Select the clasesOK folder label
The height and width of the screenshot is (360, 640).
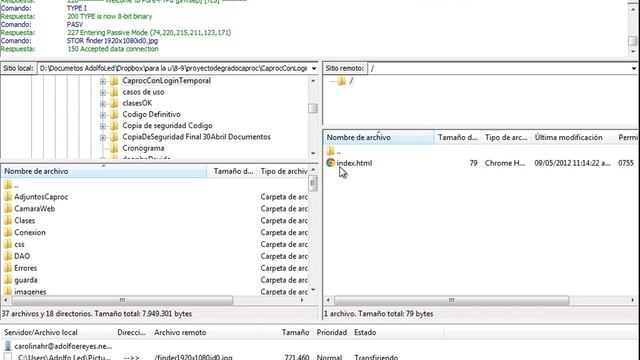(x=137, y=103)
